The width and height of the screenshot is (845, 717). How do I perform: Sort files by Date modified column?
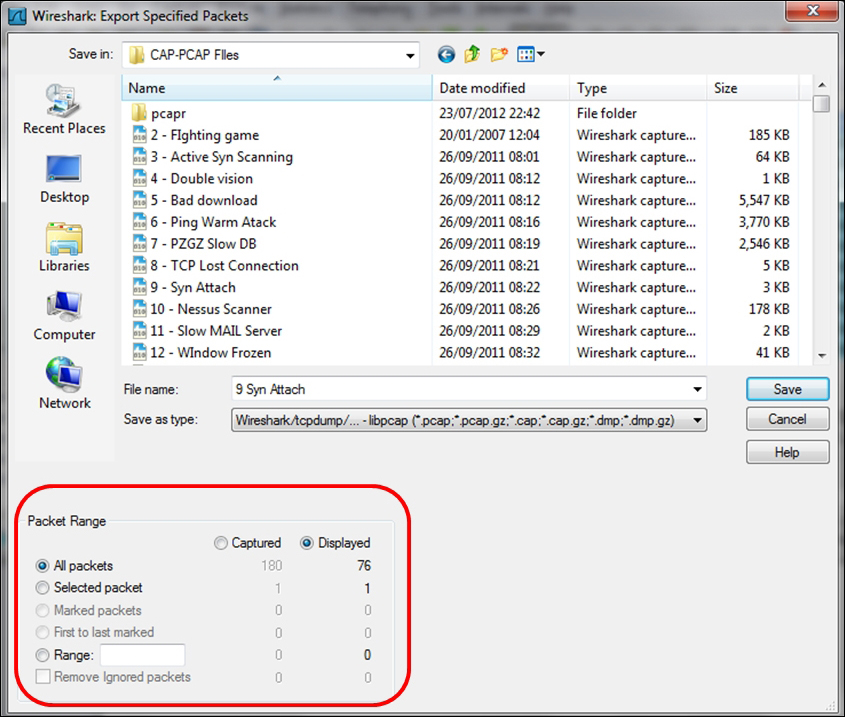point(501,88)
